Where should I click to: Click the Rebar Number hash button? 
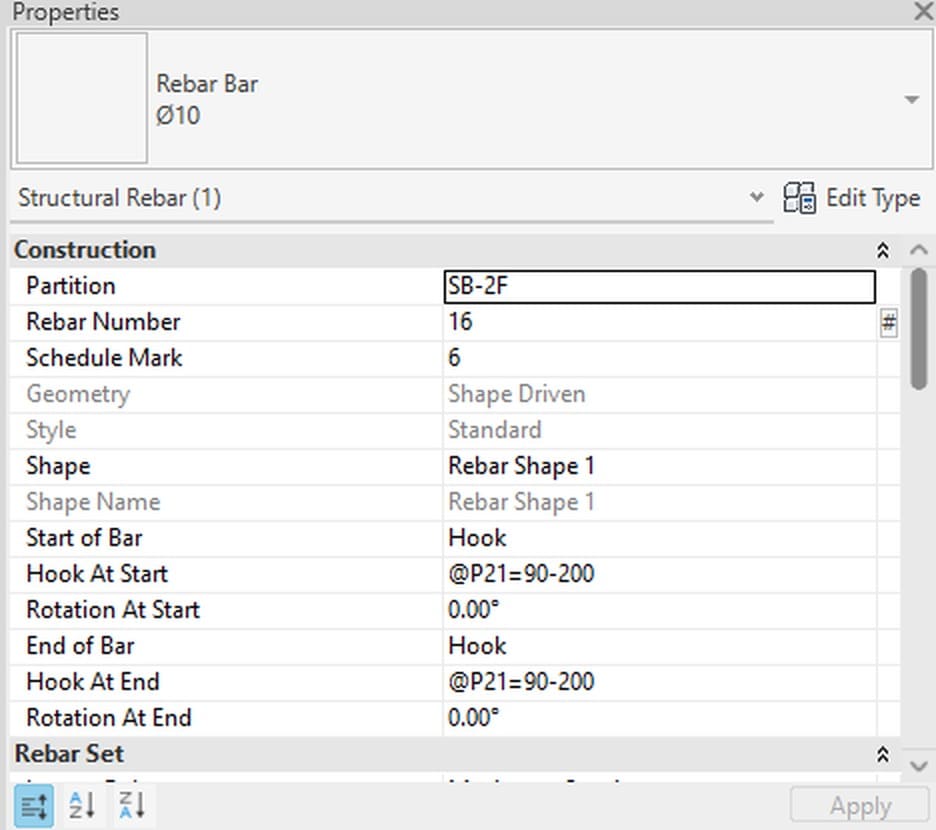click(x=888, y=323)
